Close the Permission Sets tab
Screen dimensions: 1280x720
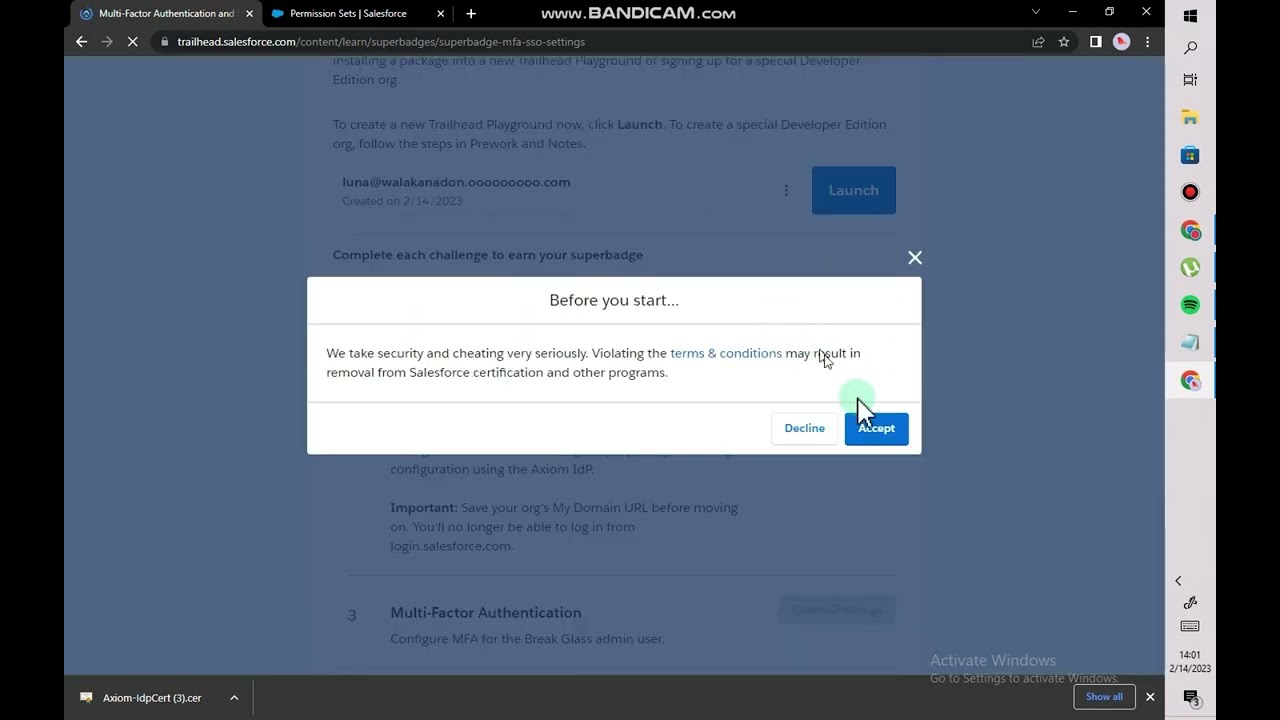pyautogui.click(x=440, y=14)
